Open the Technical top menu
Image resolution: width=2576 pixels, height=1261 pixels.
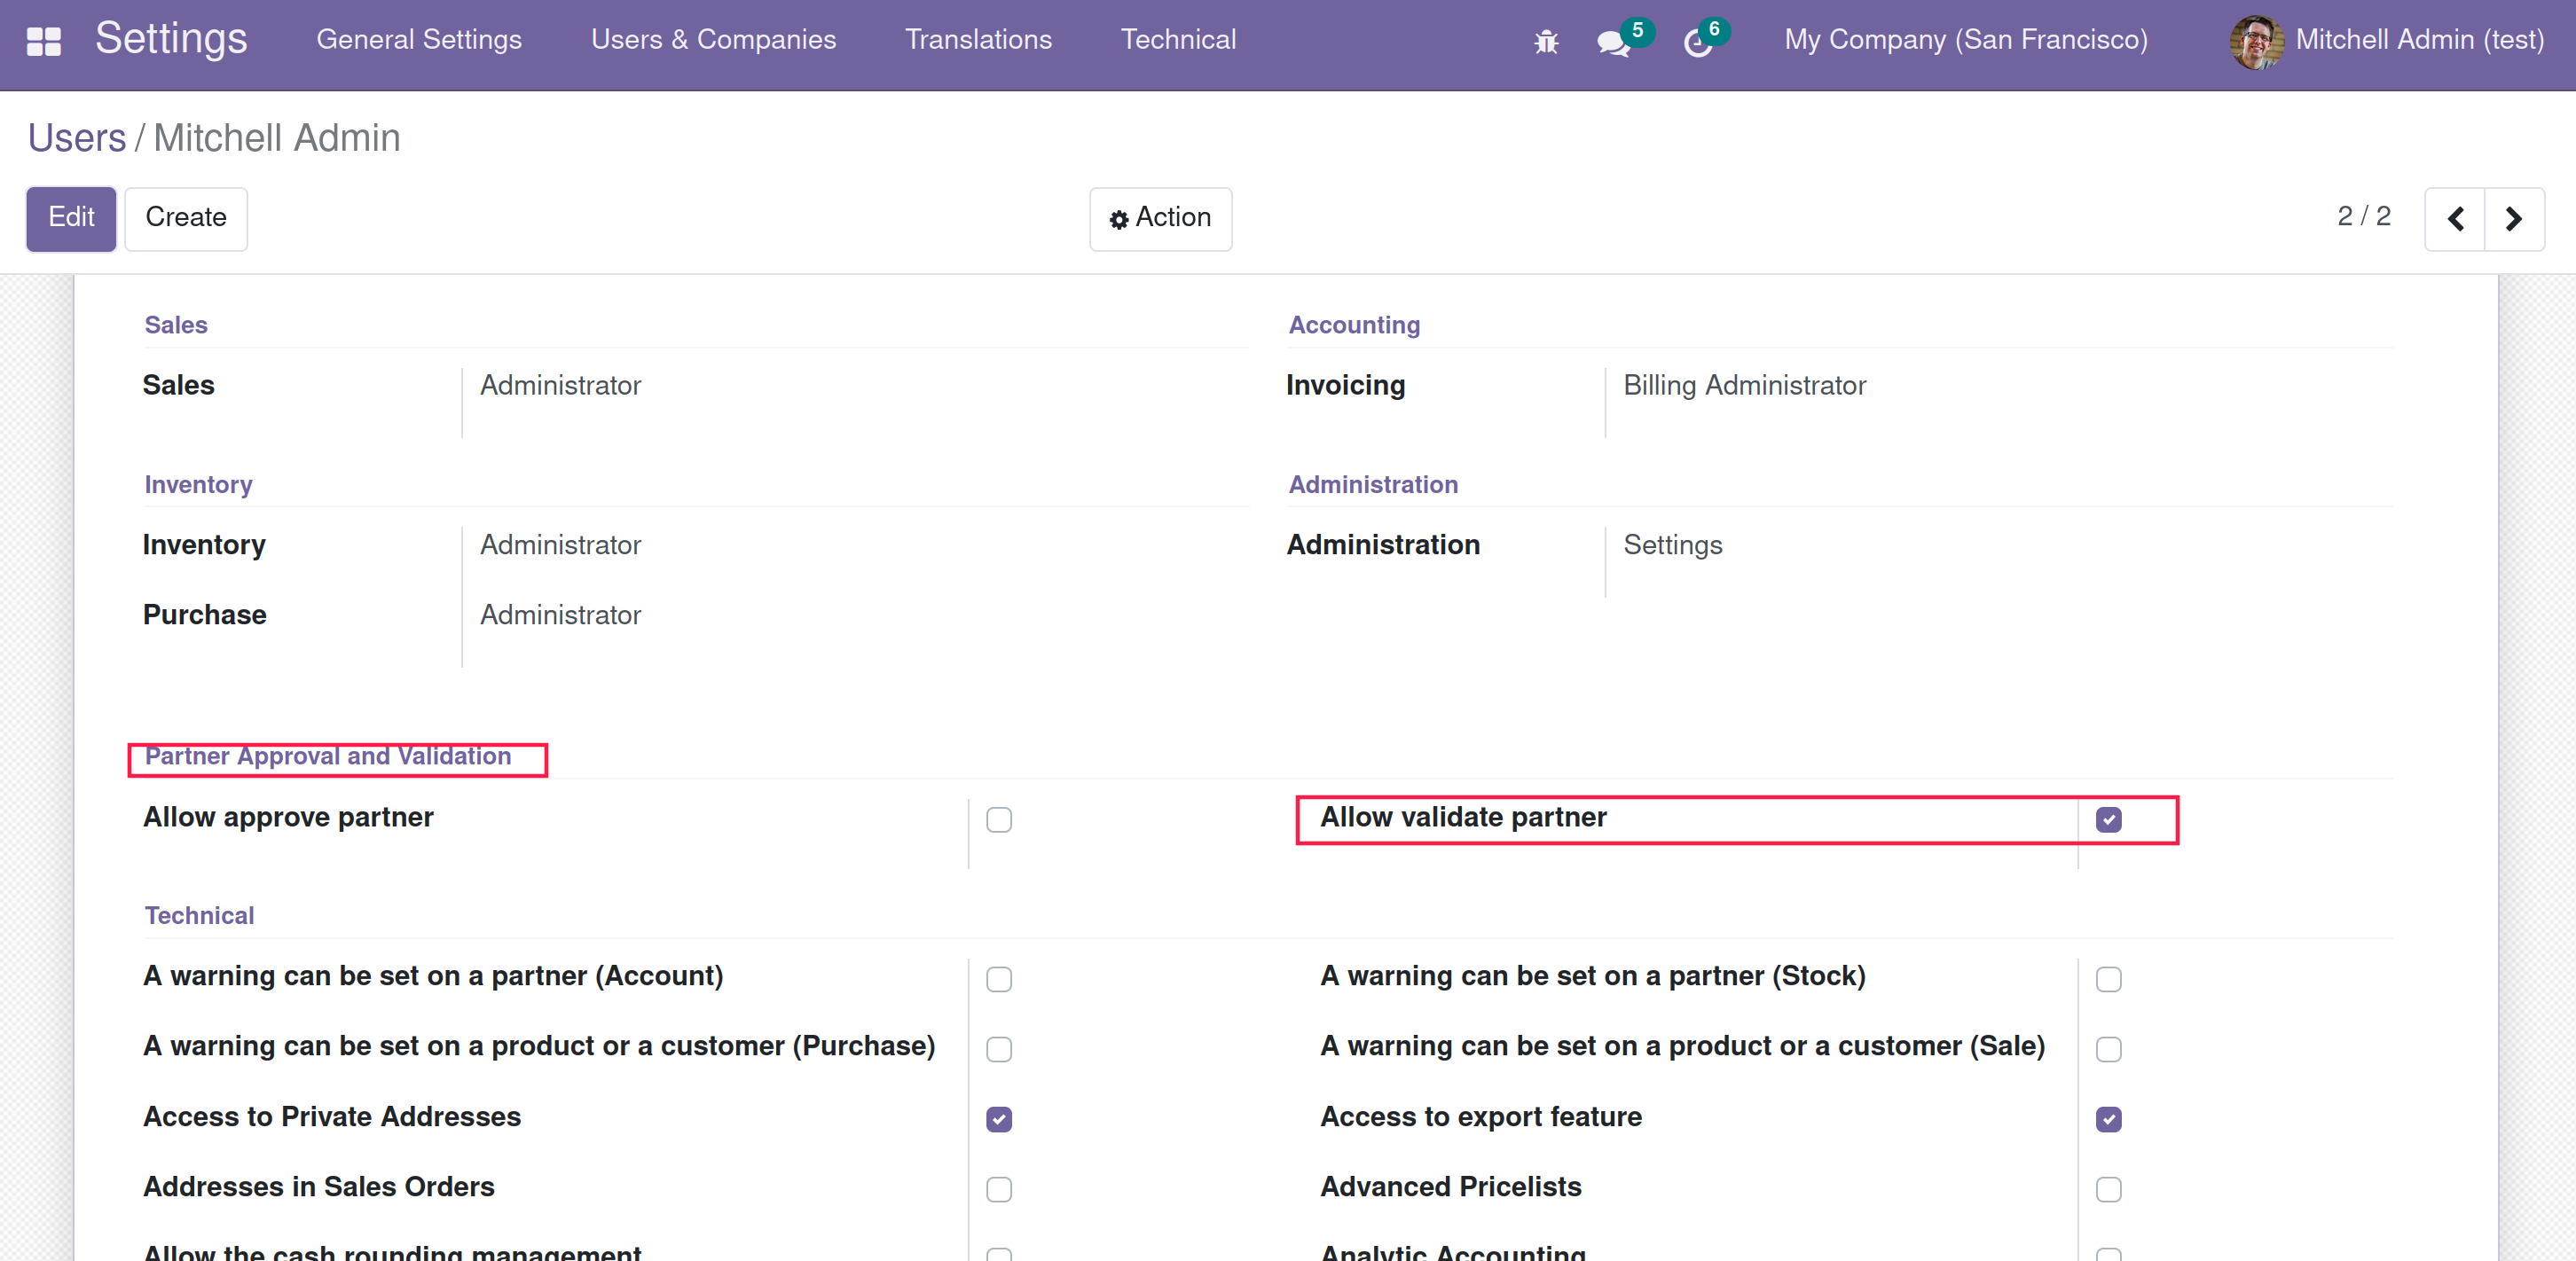point(1178,40)
